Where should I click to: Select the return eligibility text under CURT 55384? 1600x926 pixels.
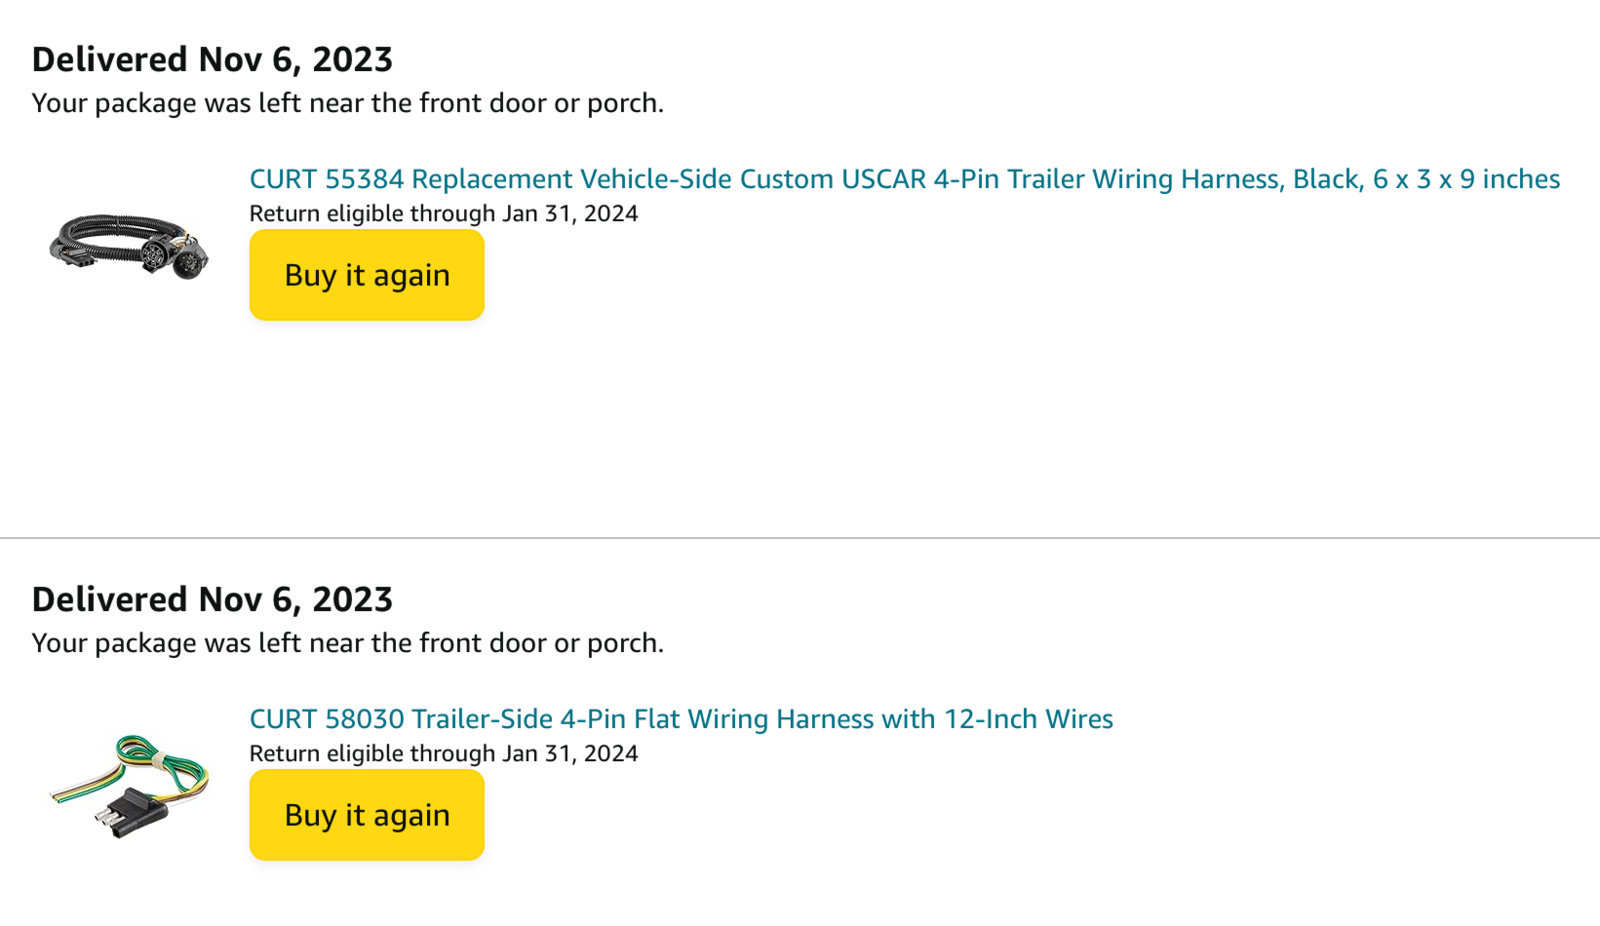(443, 214)
